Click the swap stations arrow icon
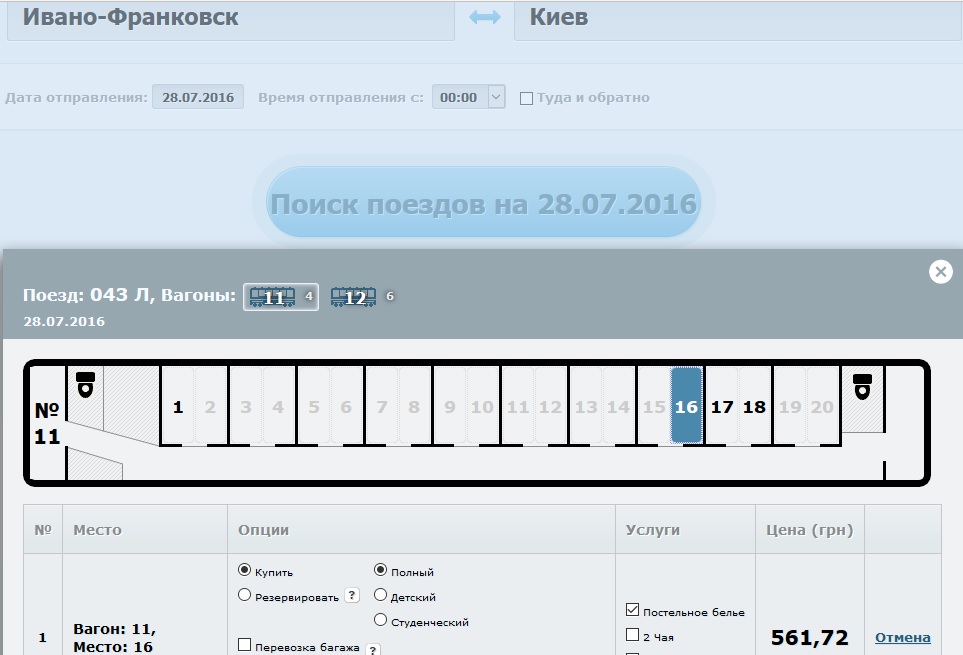The height and width of the screenshot is (655, 963). click(x=485, y=19)
